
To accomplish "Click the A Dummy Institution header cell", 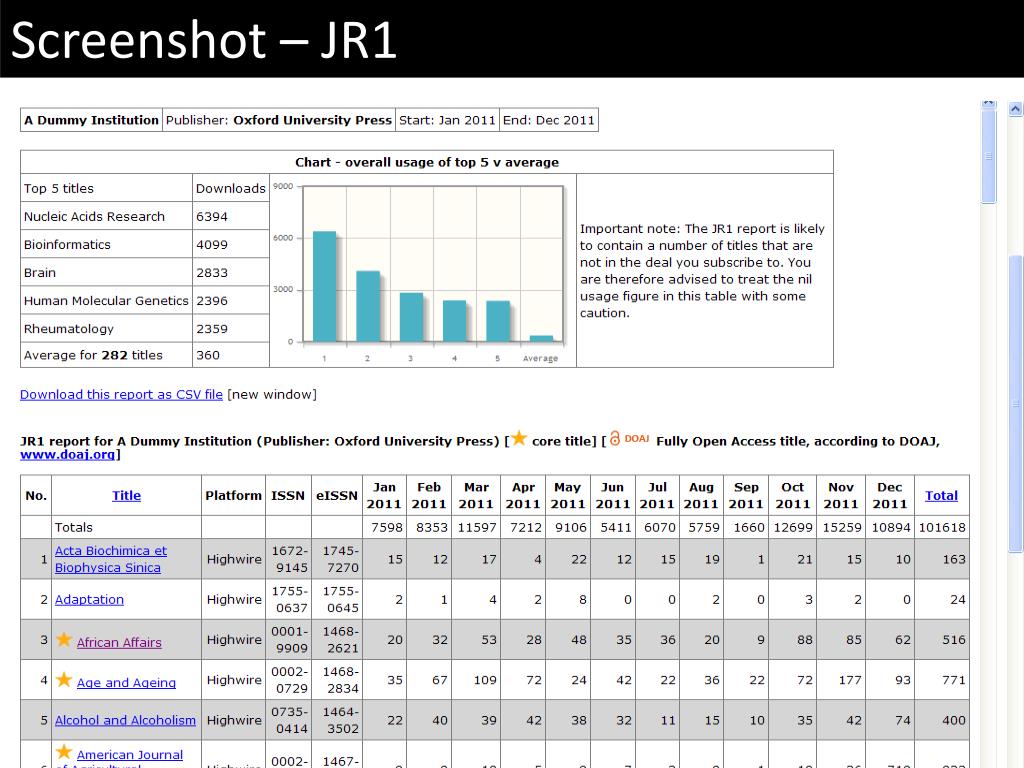I will pyautogui.click(x=91, y=120).
